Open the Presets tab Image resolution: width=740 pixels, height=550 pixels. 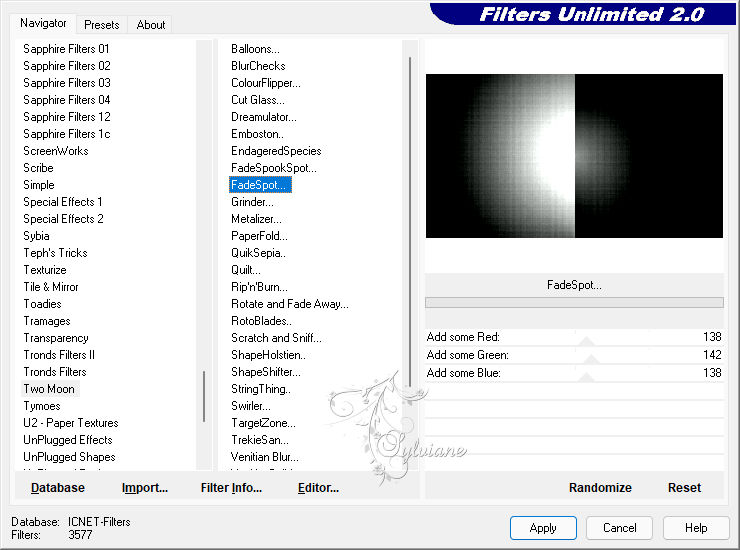tap(101, 25)
